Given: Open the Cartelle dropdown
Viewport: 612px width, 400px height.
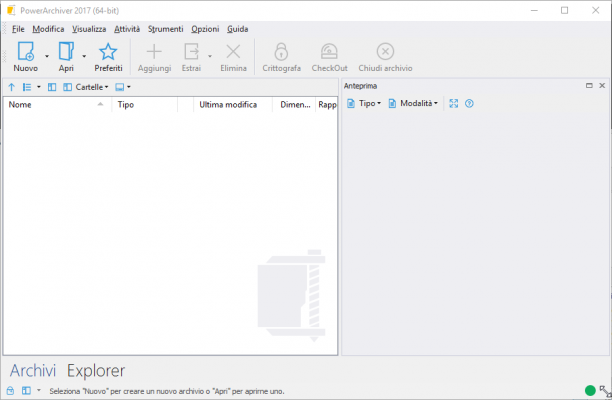Looking at the screenshot, I should (x=86, y=87).
